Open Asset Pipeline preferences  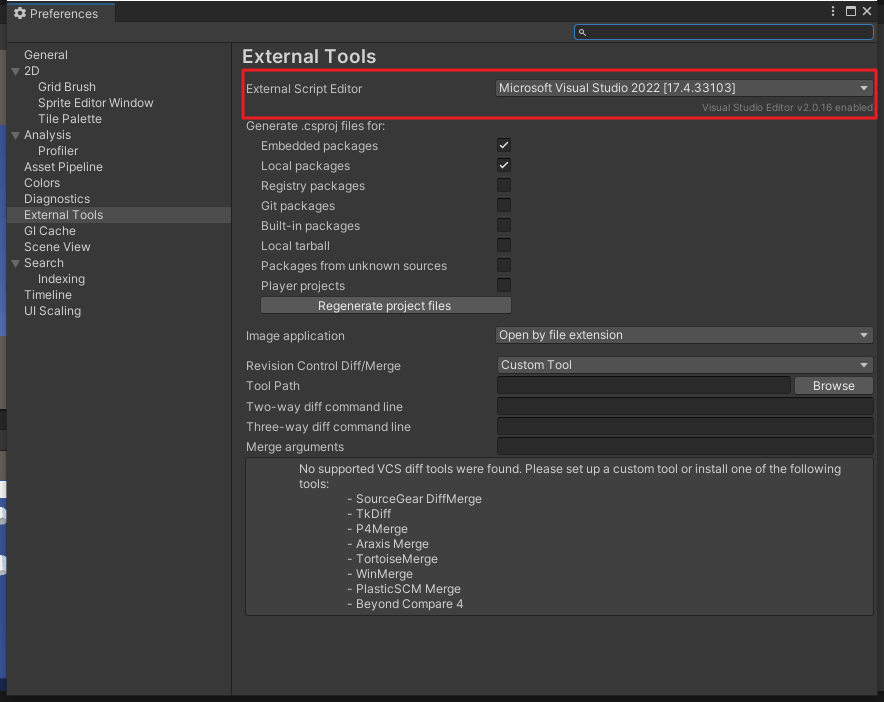tap(63, 167)
